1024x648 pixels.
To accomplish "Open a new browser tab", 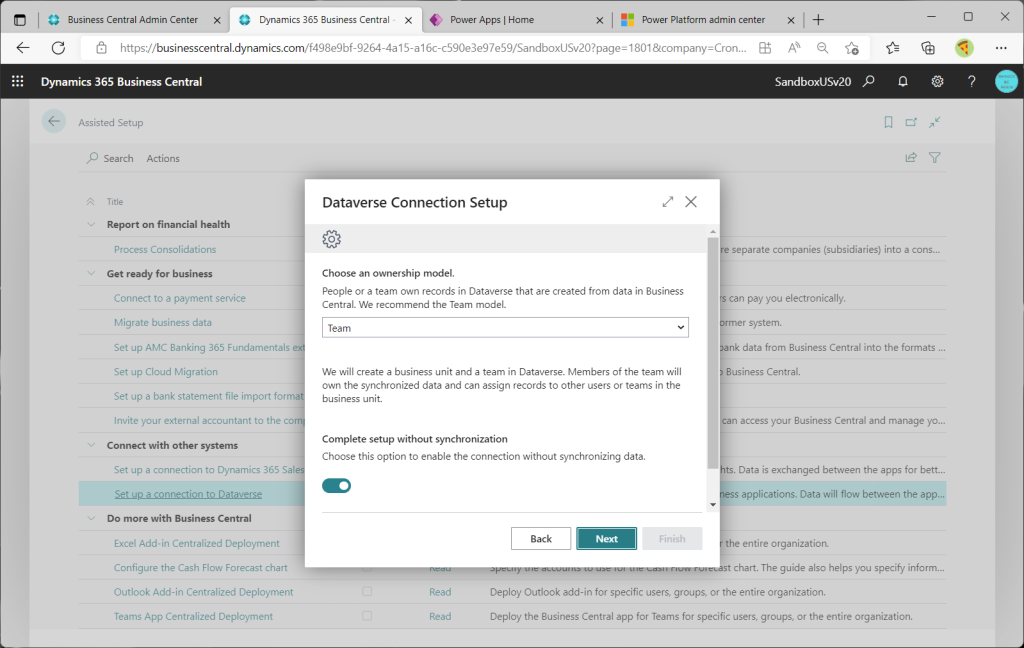I will [818, 20].
